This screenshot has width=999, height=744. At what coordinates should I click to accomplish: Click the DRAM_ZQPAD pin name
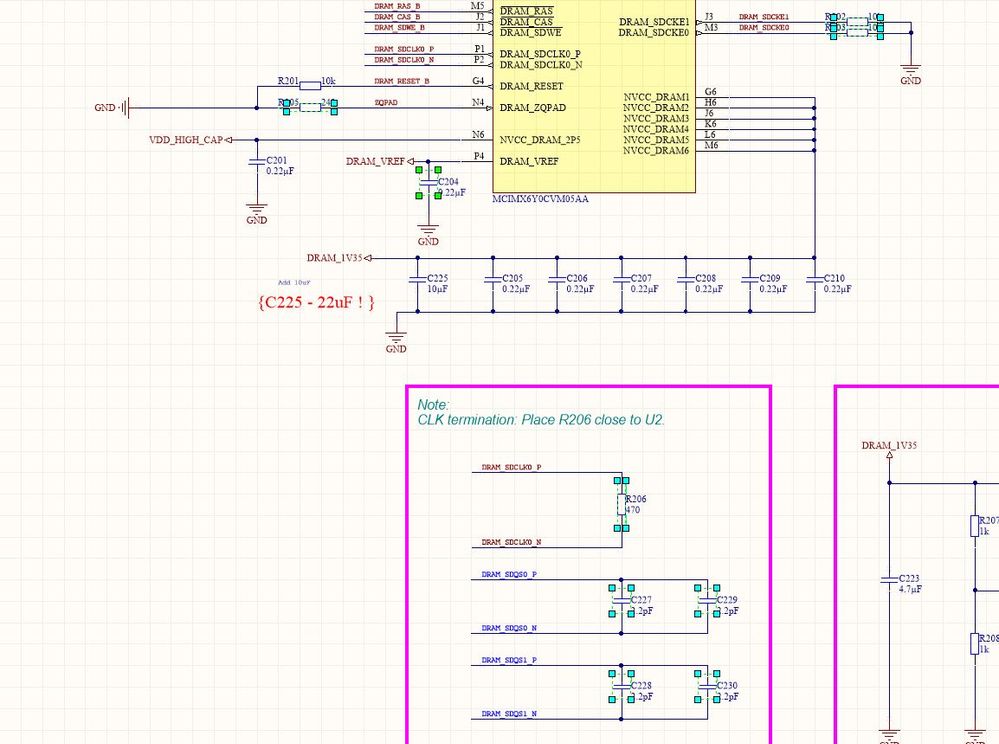533,108
